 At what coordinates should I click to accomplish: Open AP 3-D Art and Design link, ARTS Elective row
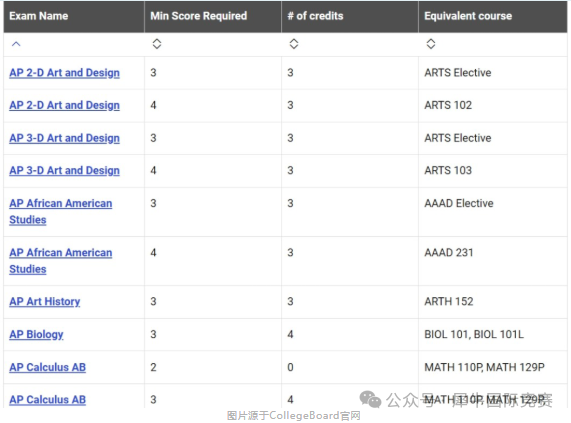click(x=64, y=138)
